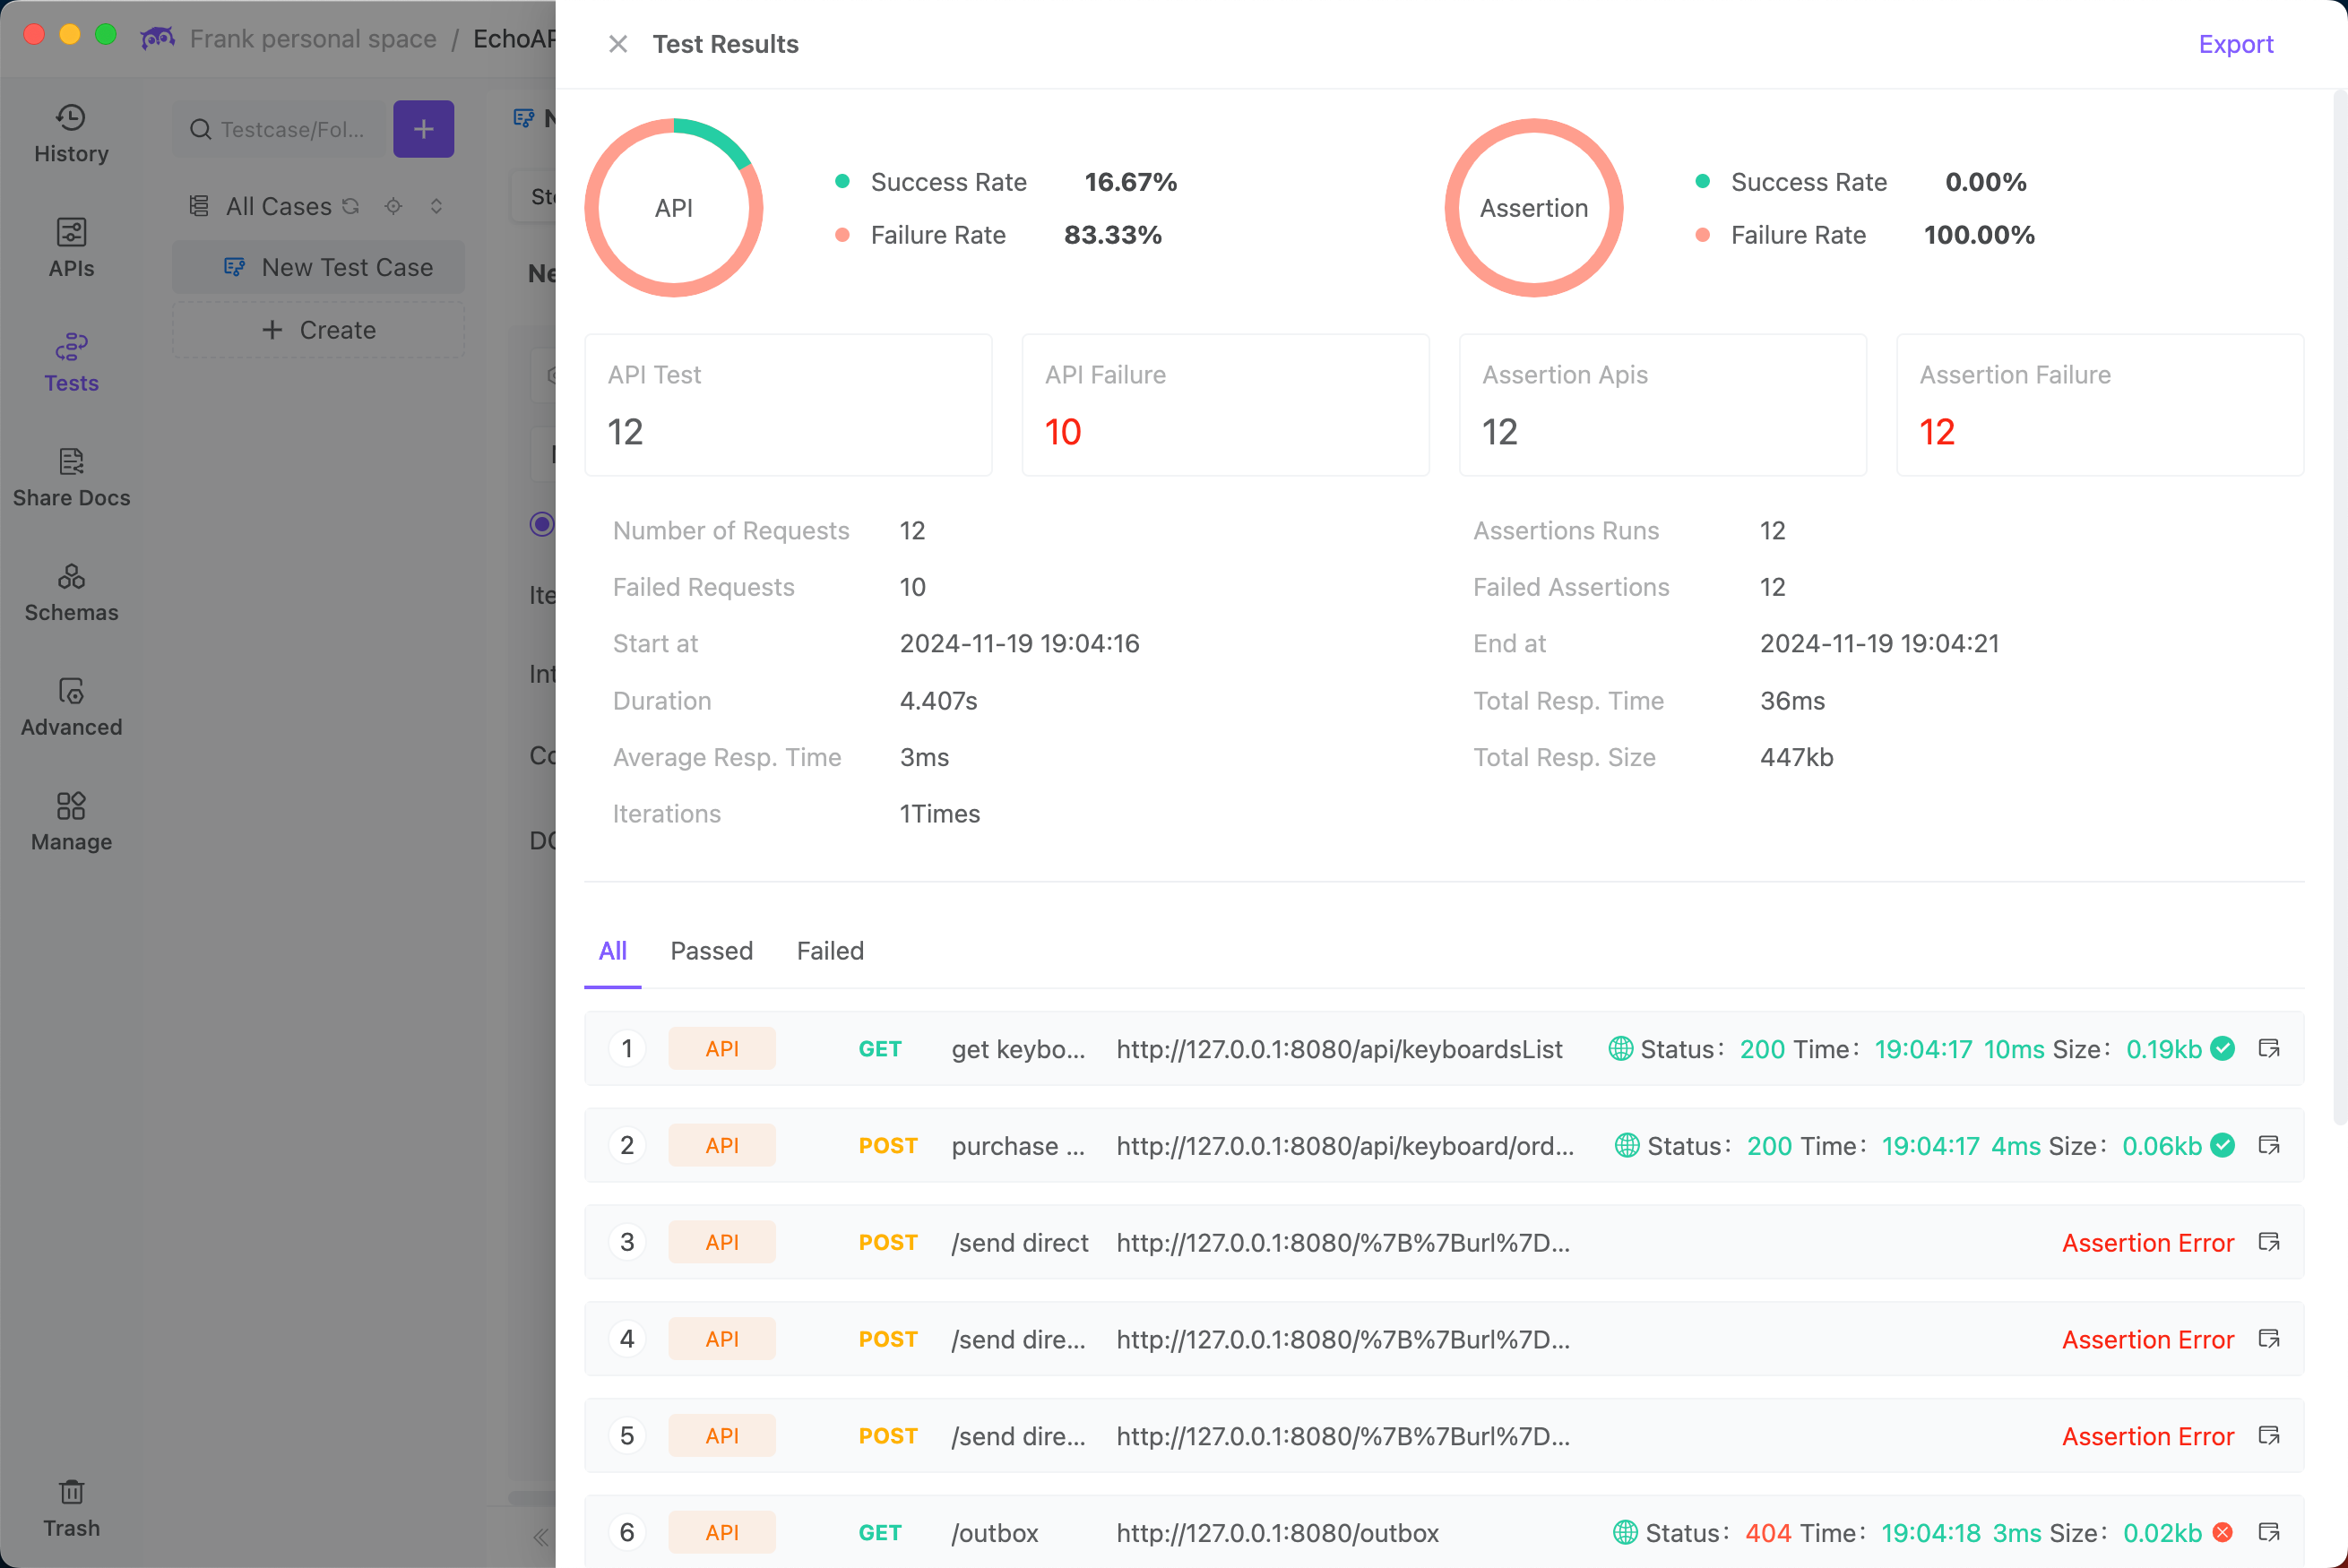The width and height of the screenshot is (2348, 1568).
Task: Click the EchoAPI owl logo icon
Action: pos(158,38)
